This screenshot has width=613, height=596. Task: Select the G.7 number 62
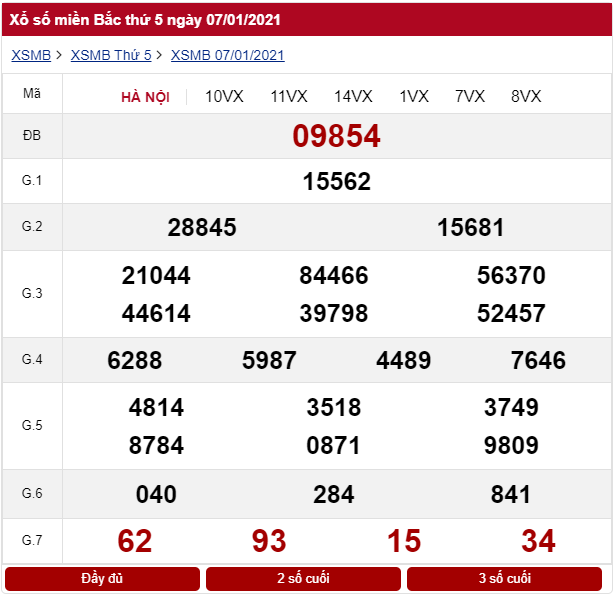pos(135,541)
